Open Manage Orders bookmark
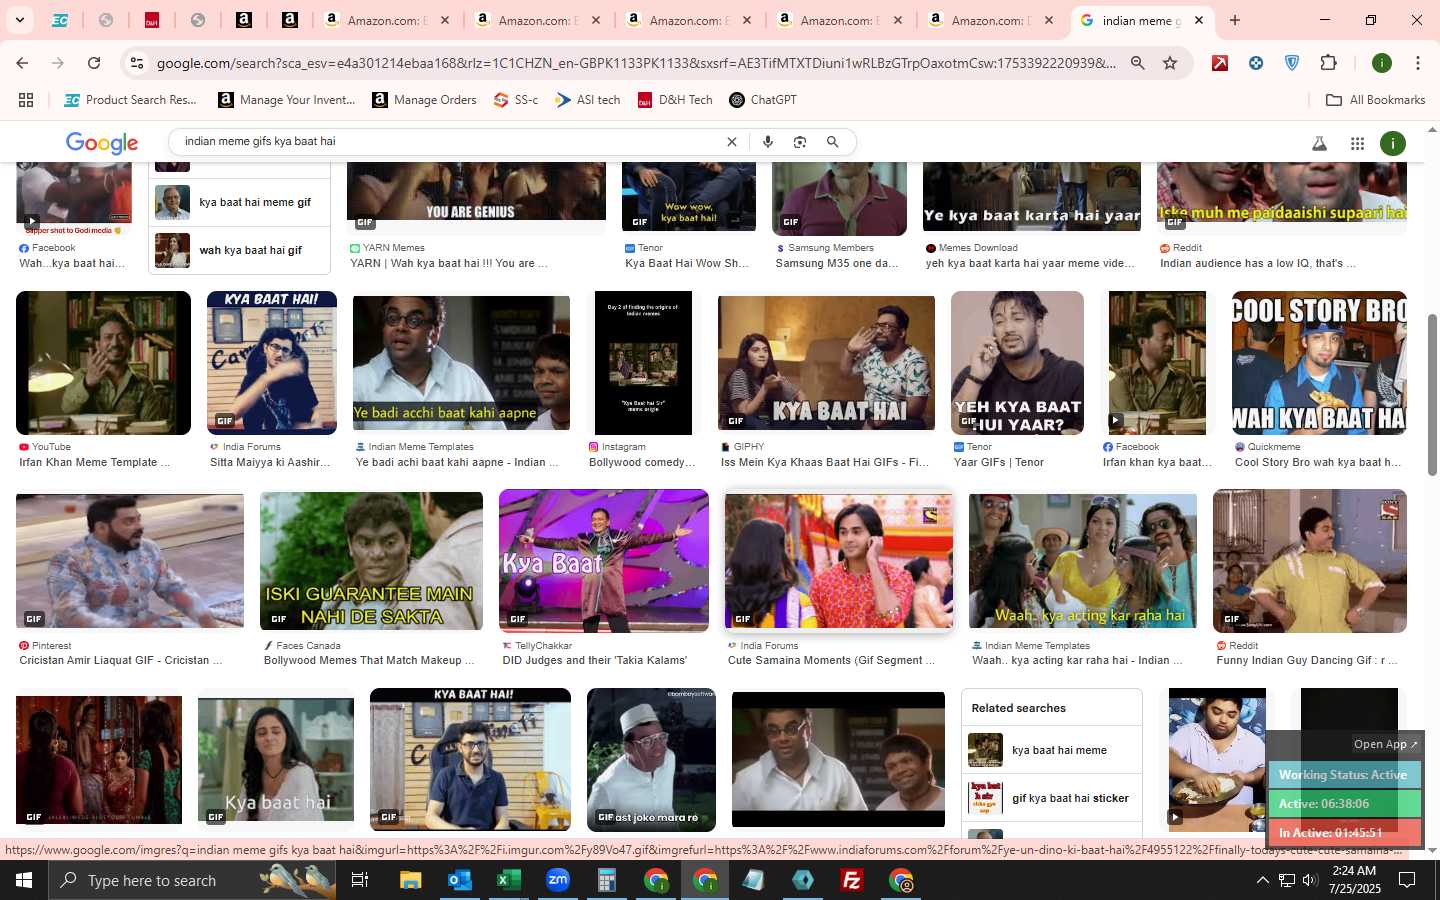Viewport: 1440px width, 900px height. 425,100
